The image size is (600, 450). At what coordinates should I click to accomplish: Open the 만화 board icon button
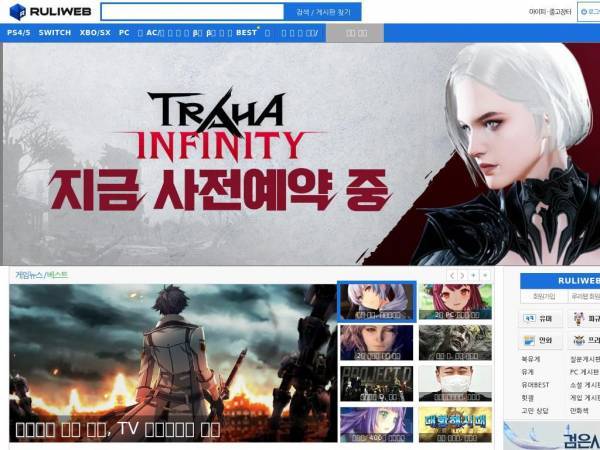pos(540,340)
